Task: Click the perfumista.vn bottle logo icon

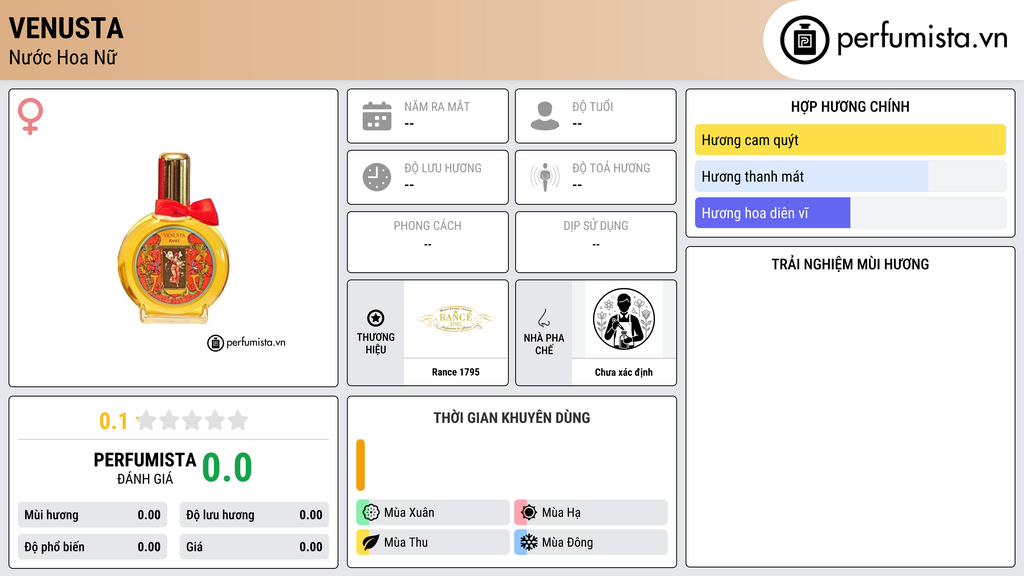Action: click(x=804, y=40)
